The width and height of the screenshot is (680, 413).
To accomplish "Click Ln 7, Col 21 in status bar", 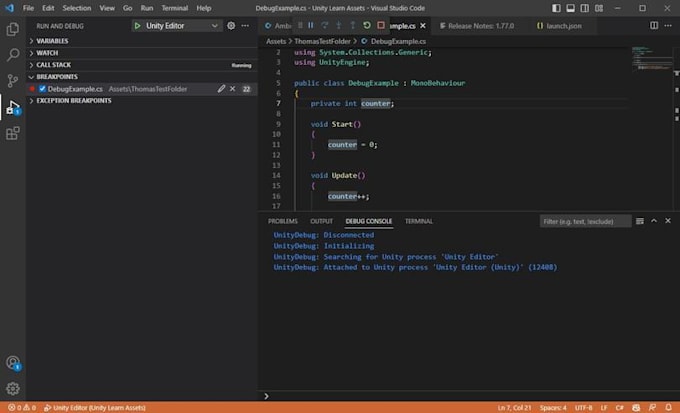I will tap(514, 408).
